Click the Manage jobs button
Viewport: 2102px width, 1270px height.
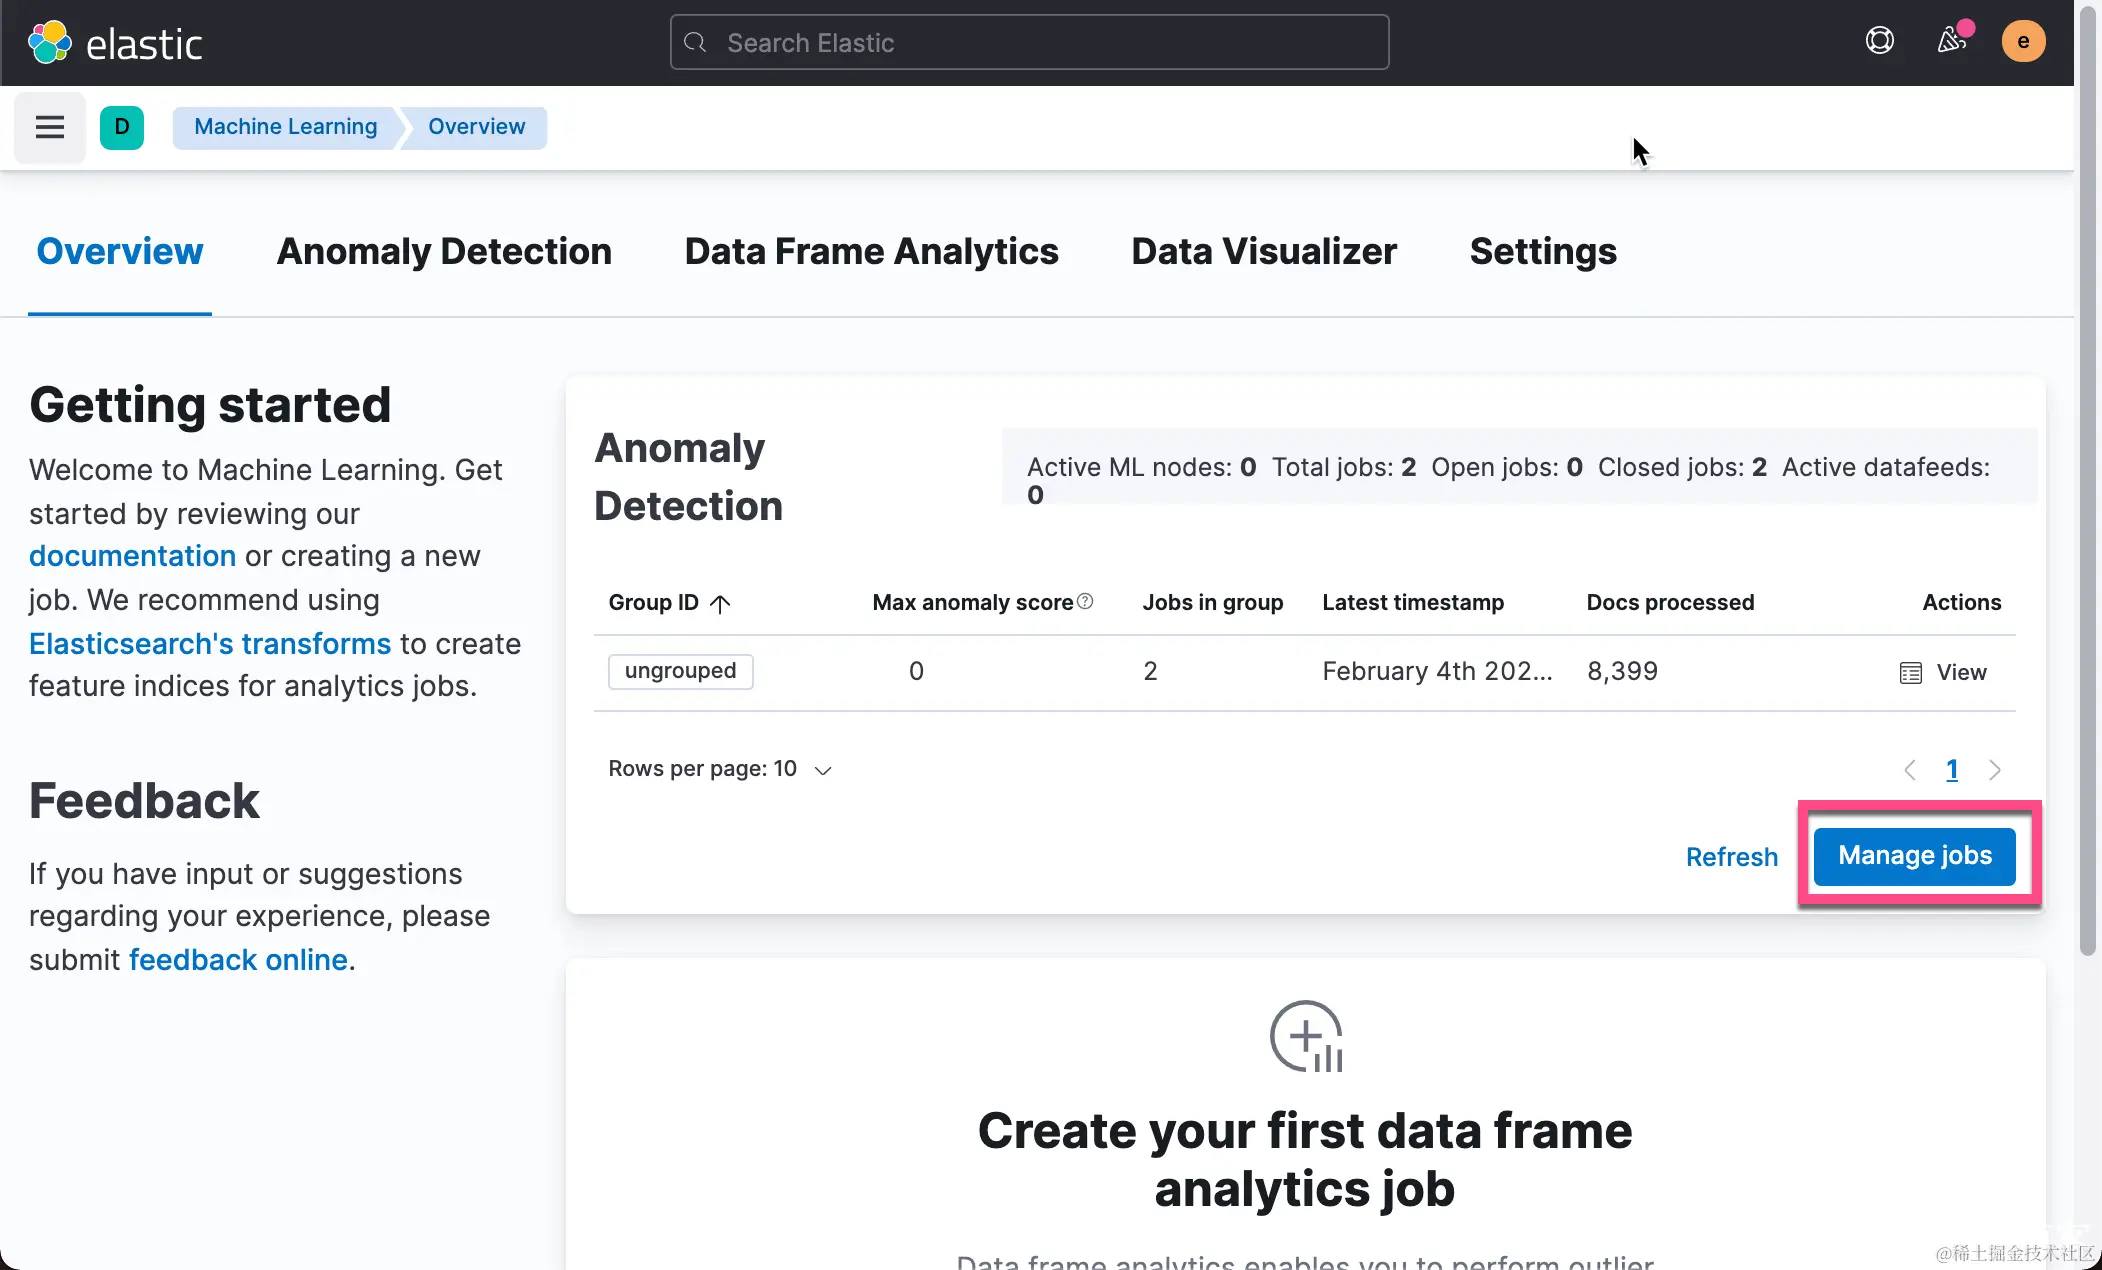pyautogui.click(x=1914, y=856)
